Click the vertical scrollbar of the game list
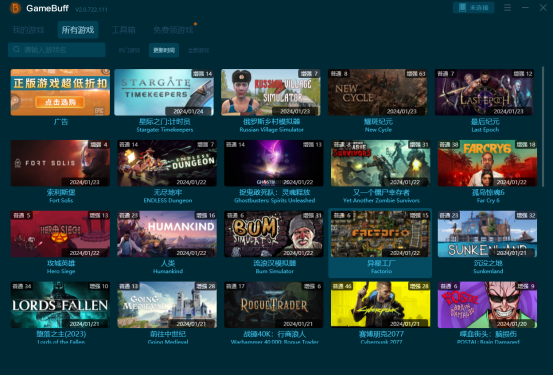The height and width of the screenshot is (376, 553). pyautogui.click(x=542, y=127)
